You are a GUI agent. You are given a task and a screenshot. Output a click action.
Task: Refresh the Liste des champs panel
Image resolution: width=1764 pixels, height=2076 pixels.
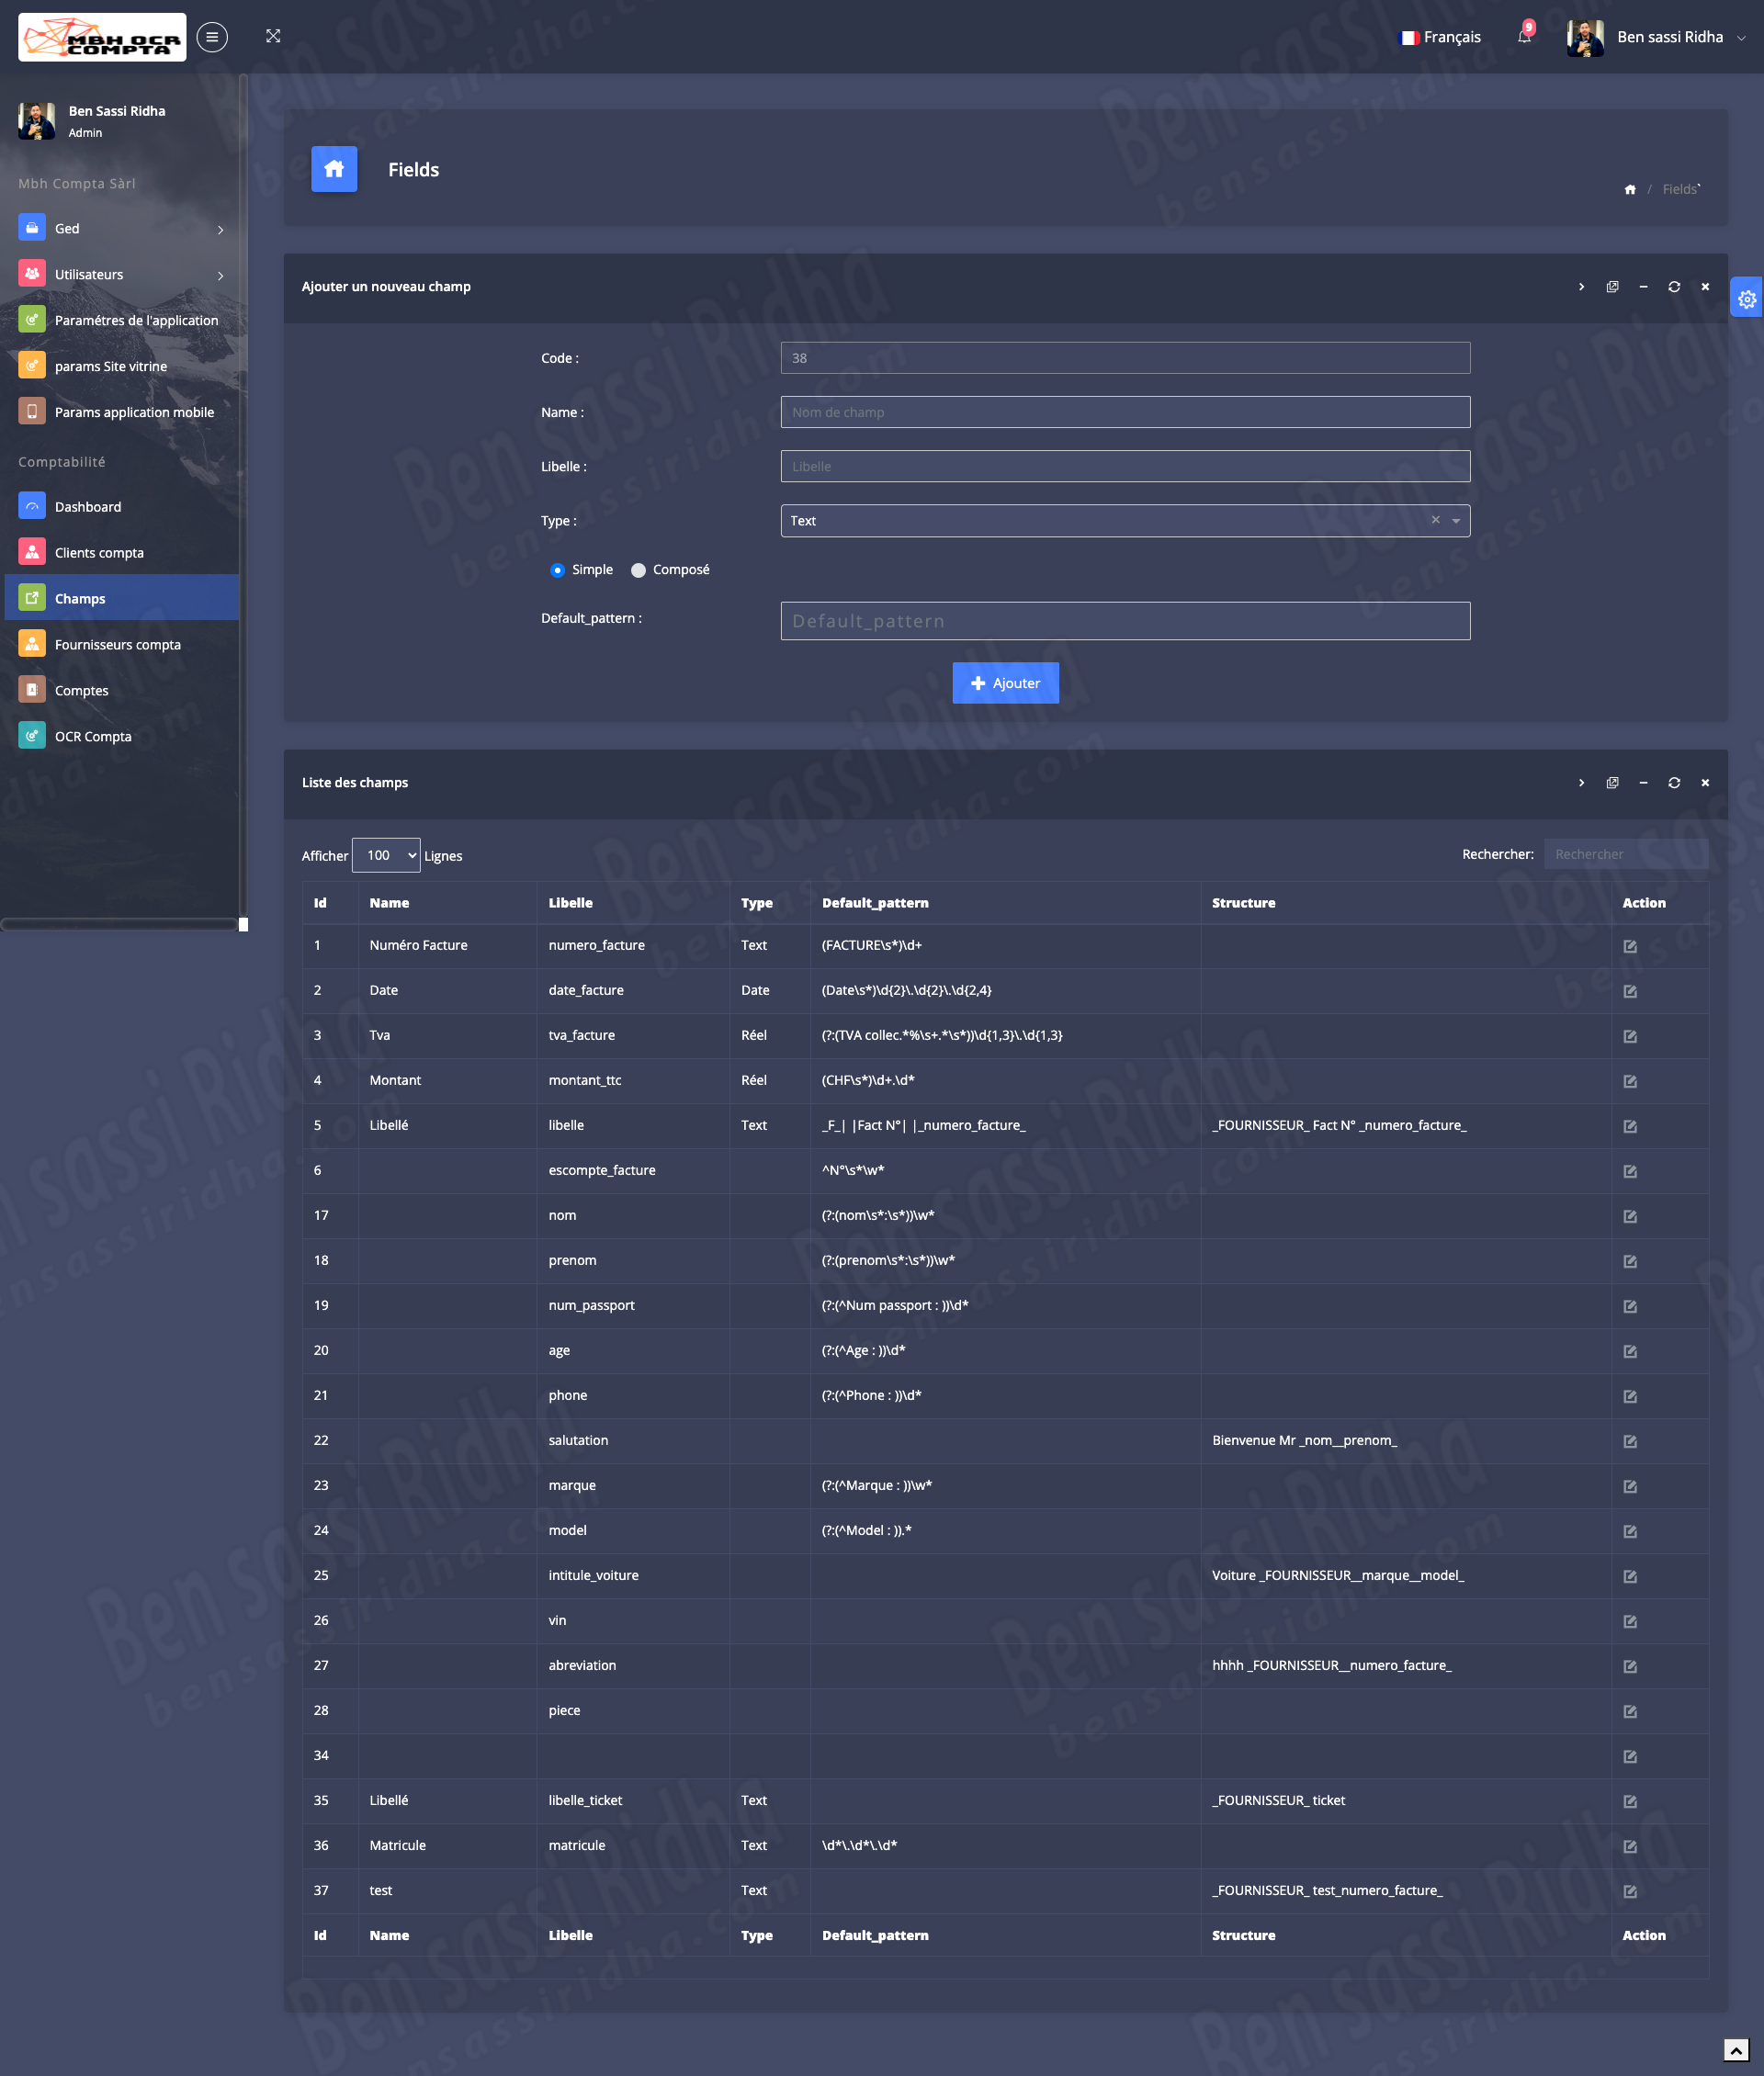(1674, 782)
